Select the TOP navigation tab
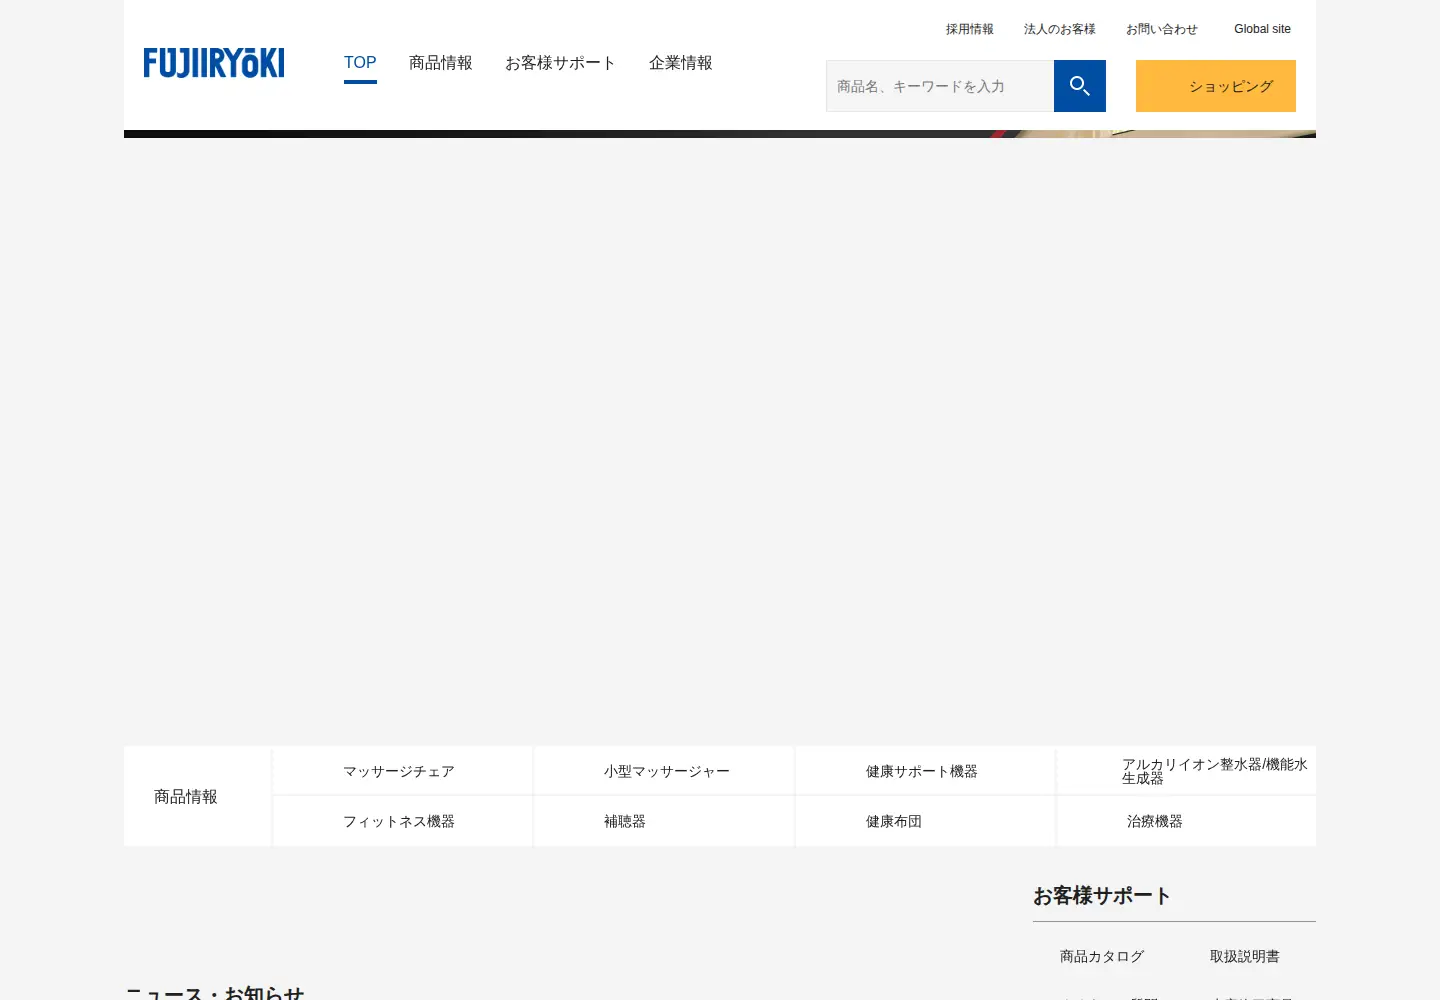 360,63
